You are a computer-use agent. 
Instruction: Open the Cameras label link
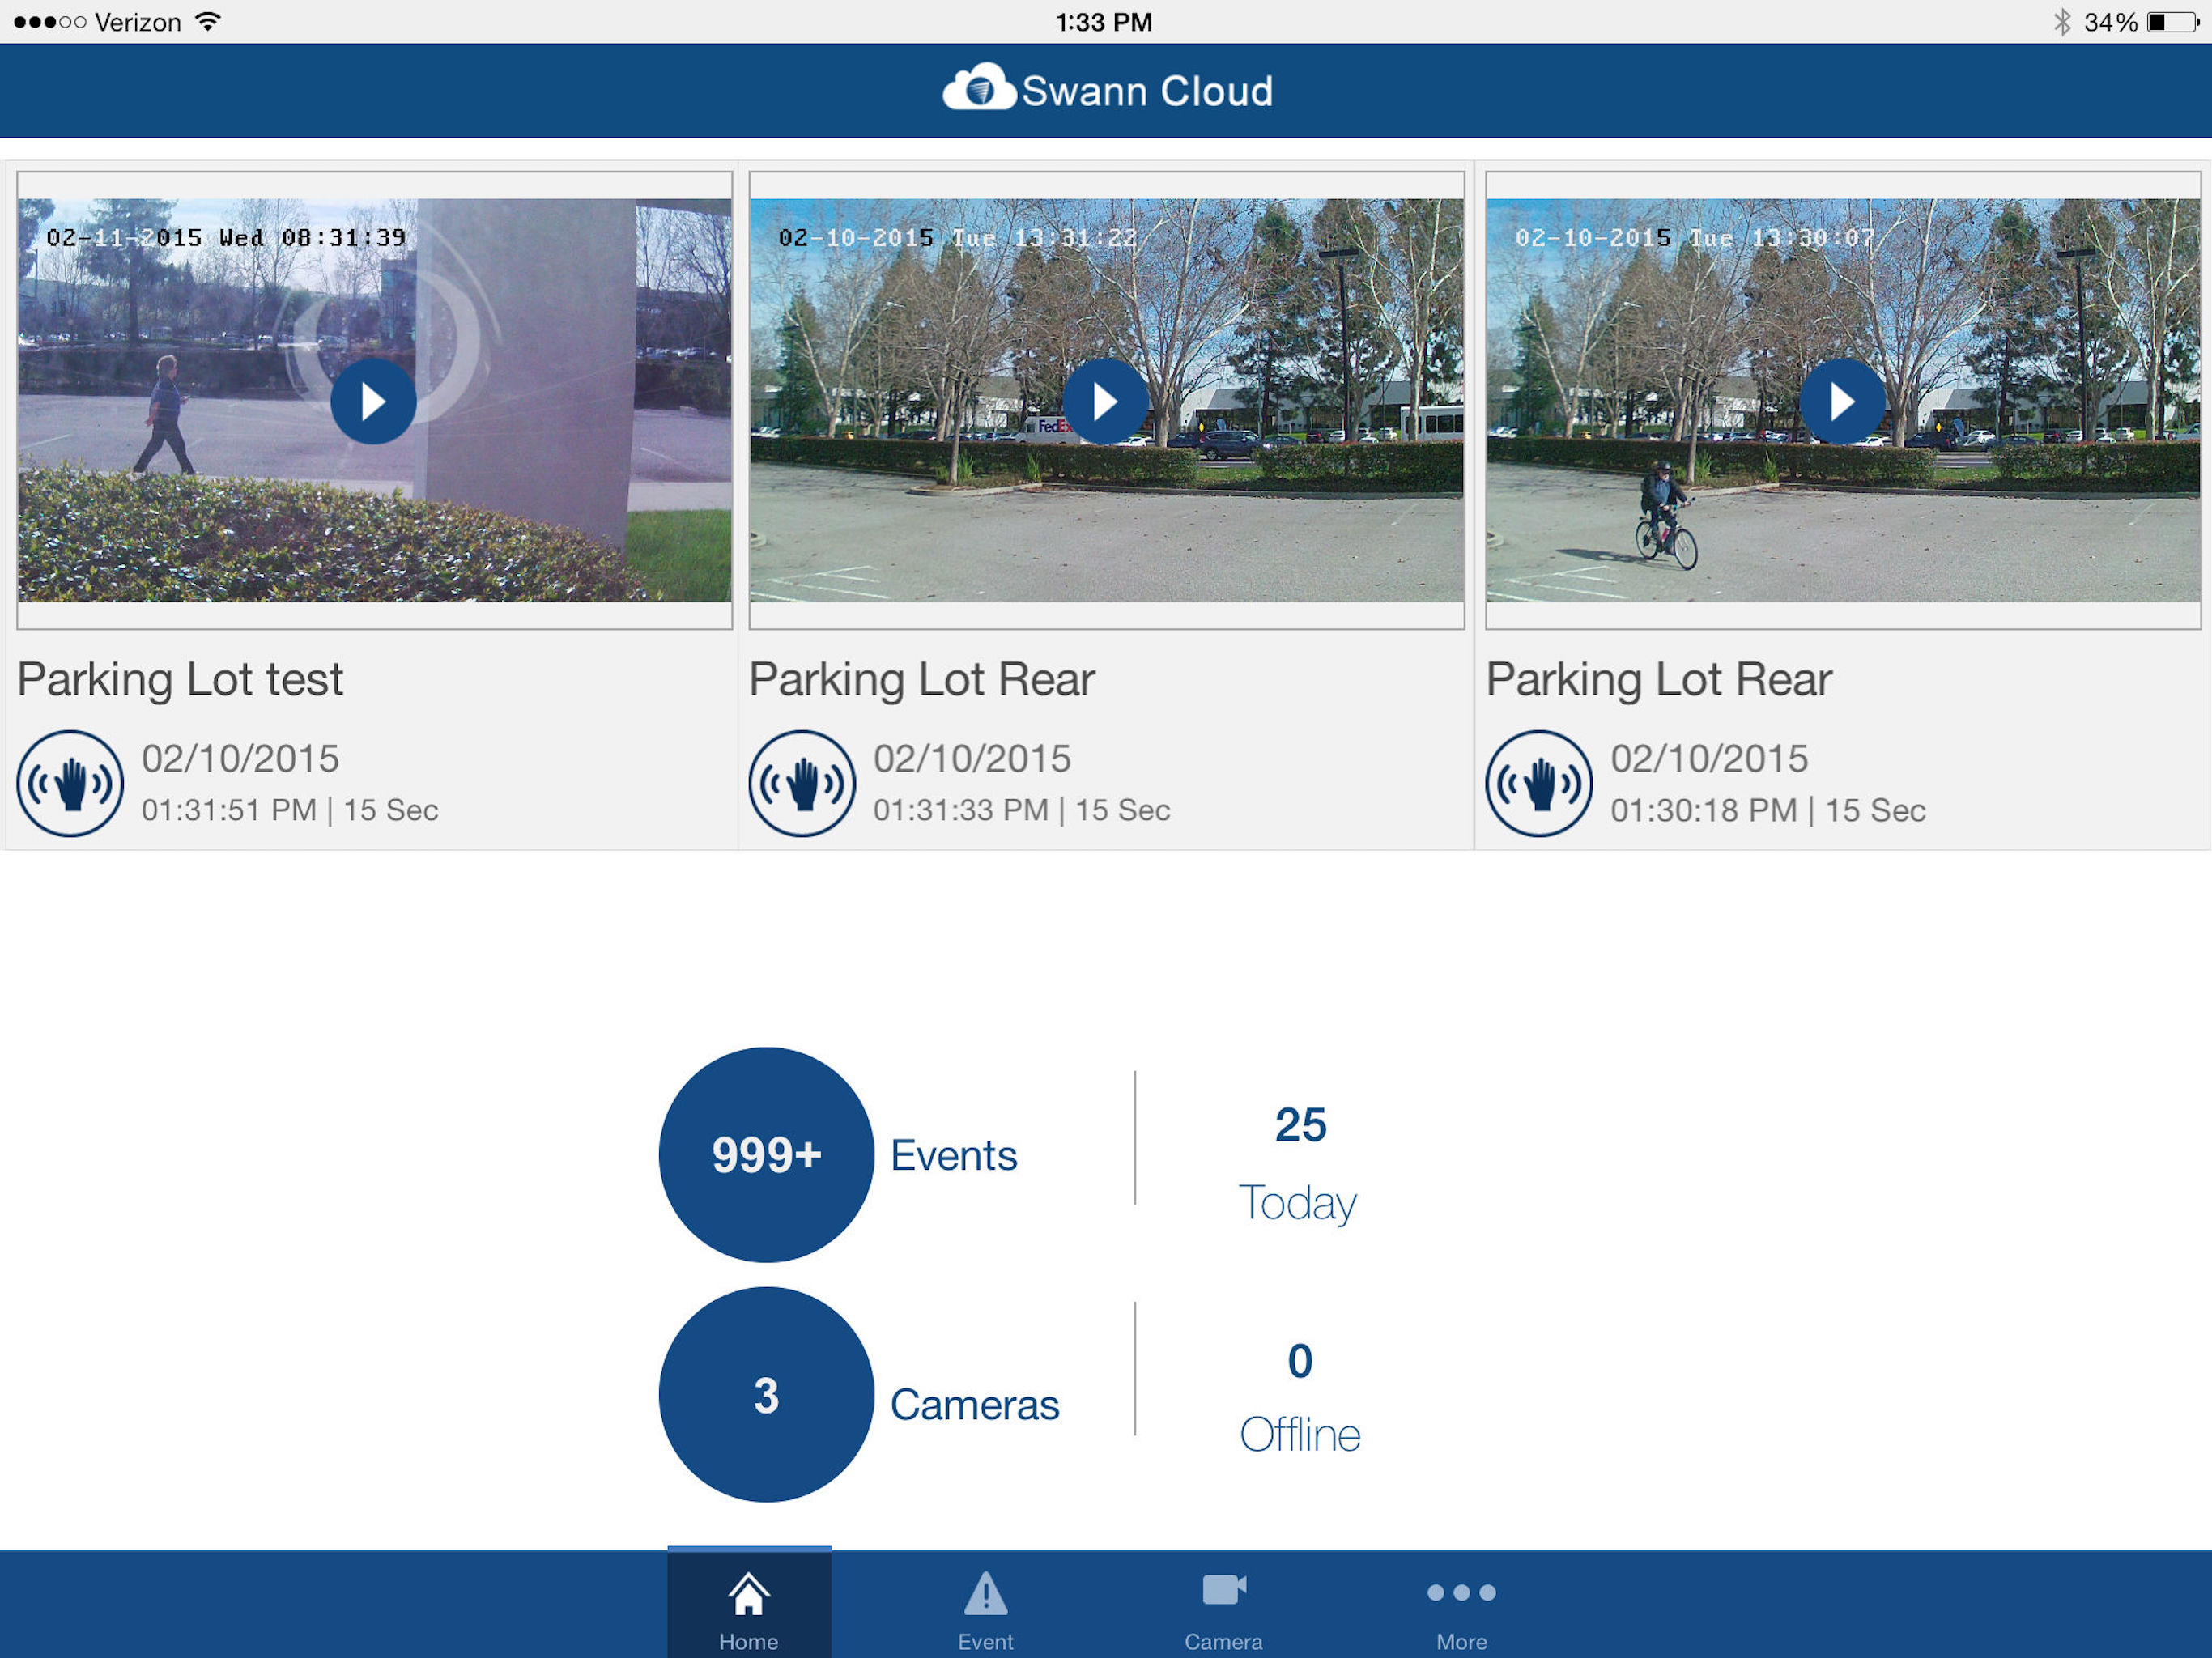974,1404
